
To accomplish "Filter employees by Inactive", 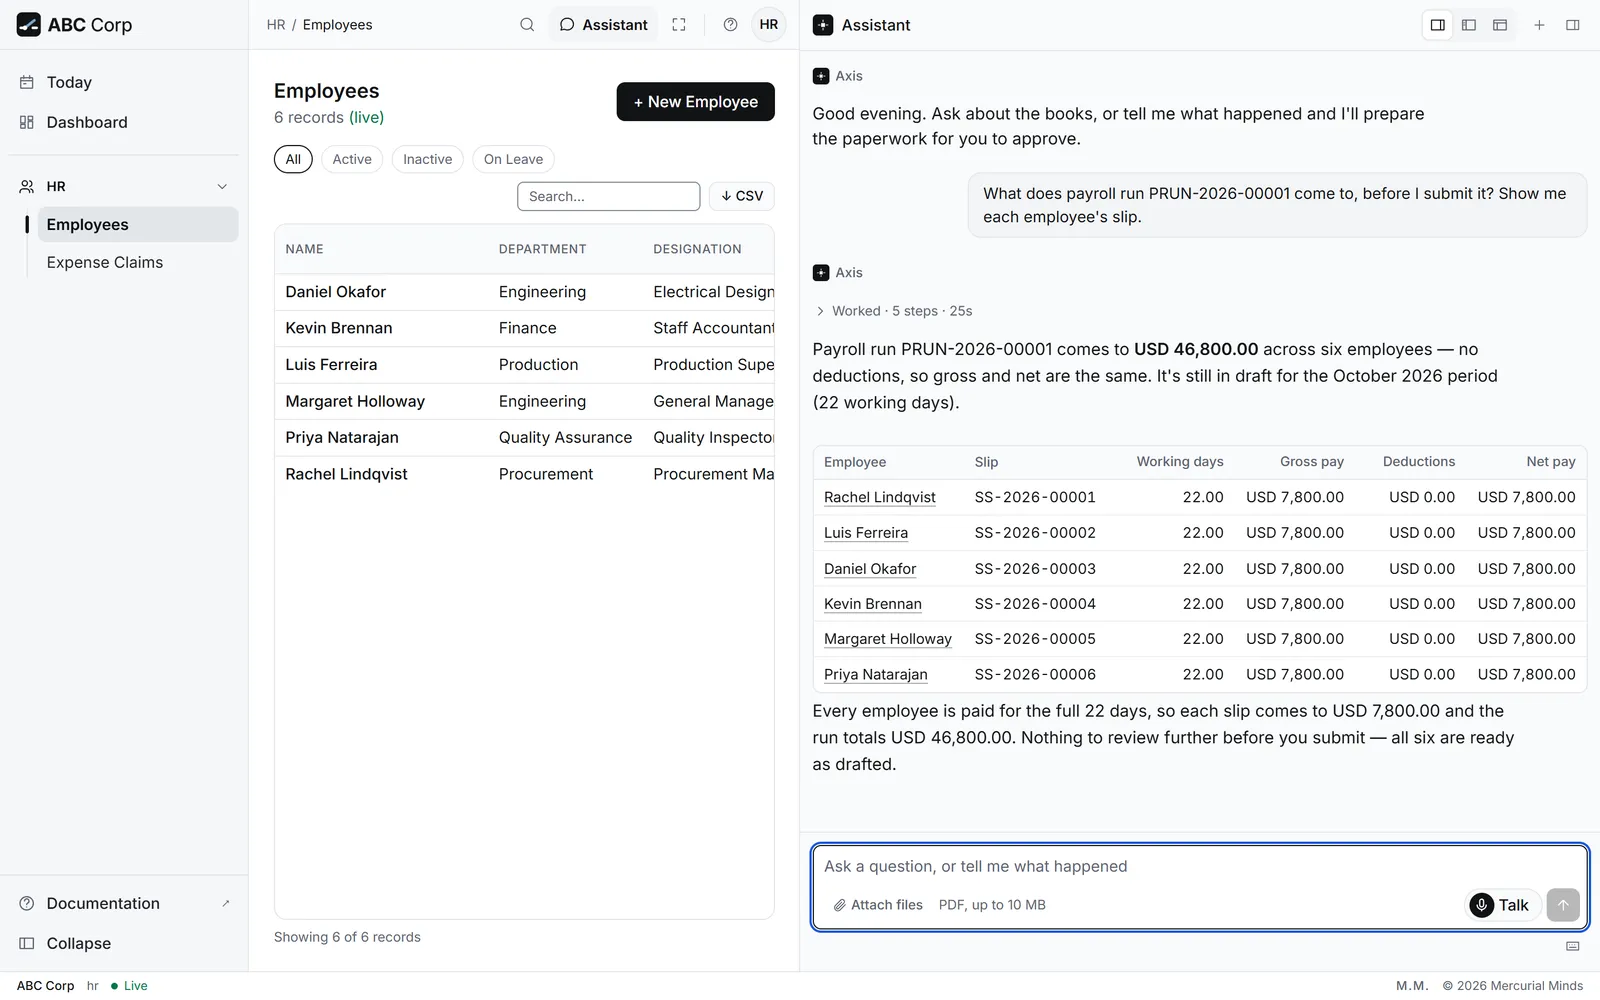I will (427, 159).
